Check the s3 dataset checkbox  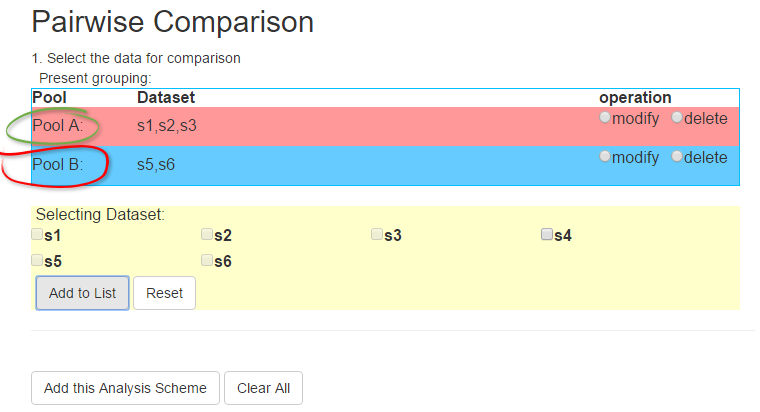(377, 235)
